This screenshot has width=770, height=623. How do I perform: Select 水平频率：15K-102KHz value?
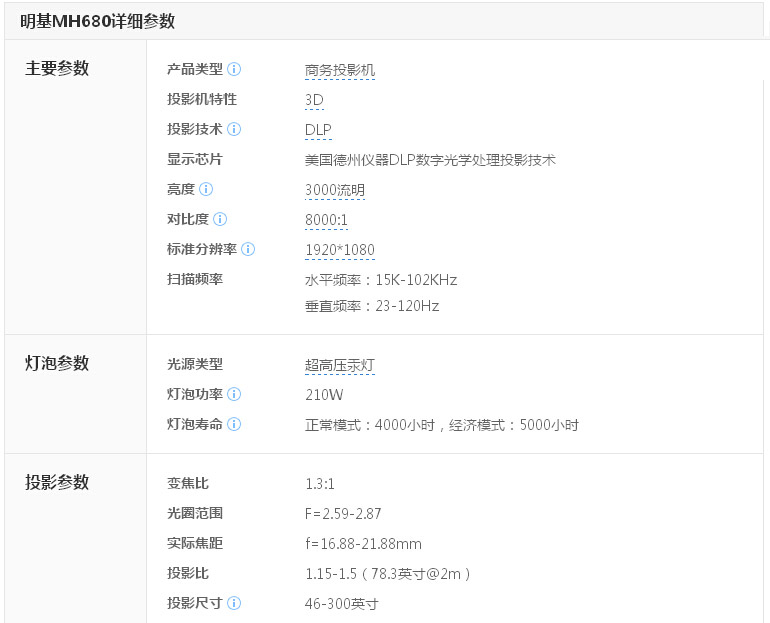pos(381,280)
